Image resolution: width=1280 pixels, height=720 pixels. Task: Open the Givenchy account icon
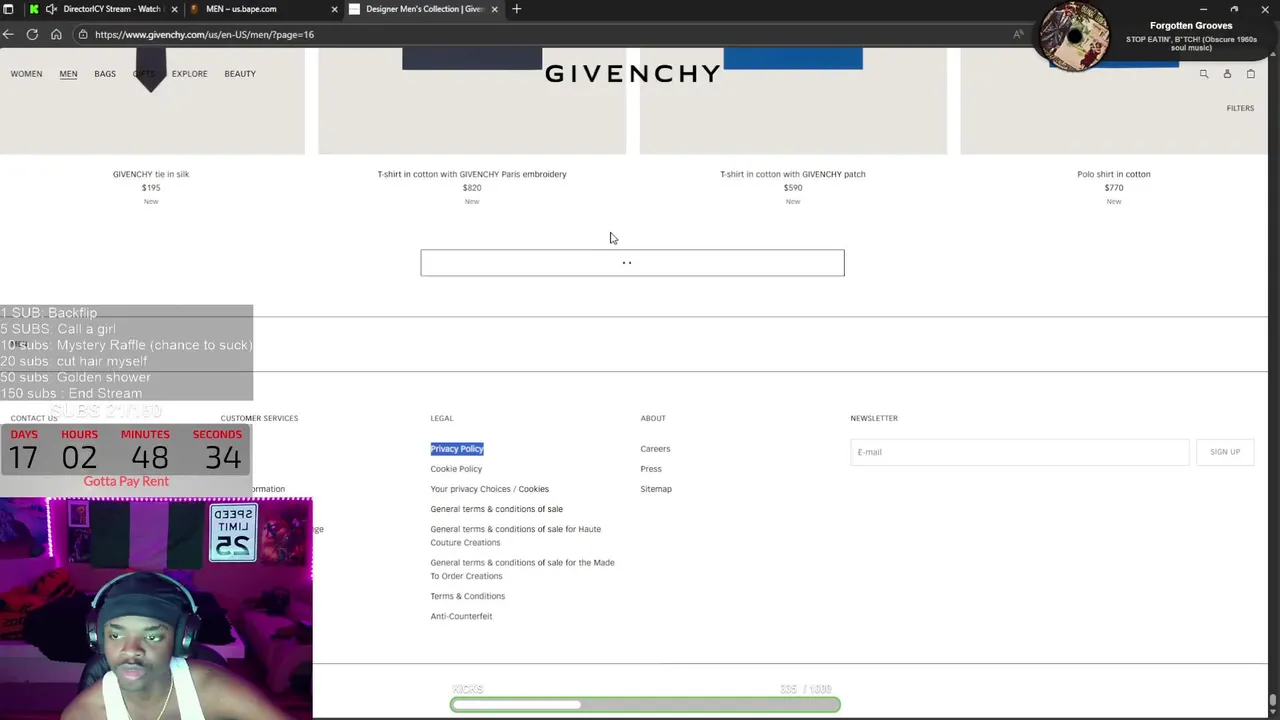click(1227, 74)
